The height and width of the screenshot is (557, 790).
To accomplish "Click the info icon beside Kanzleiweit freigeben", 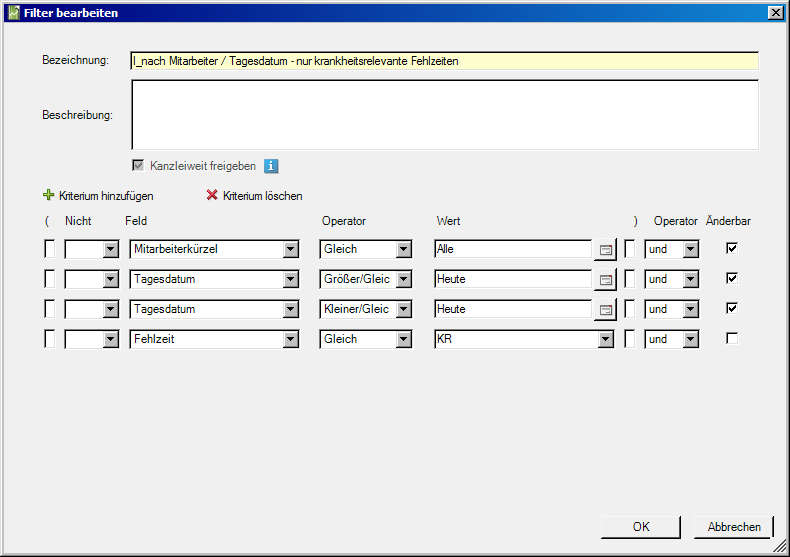I will (x=271, y=166).
